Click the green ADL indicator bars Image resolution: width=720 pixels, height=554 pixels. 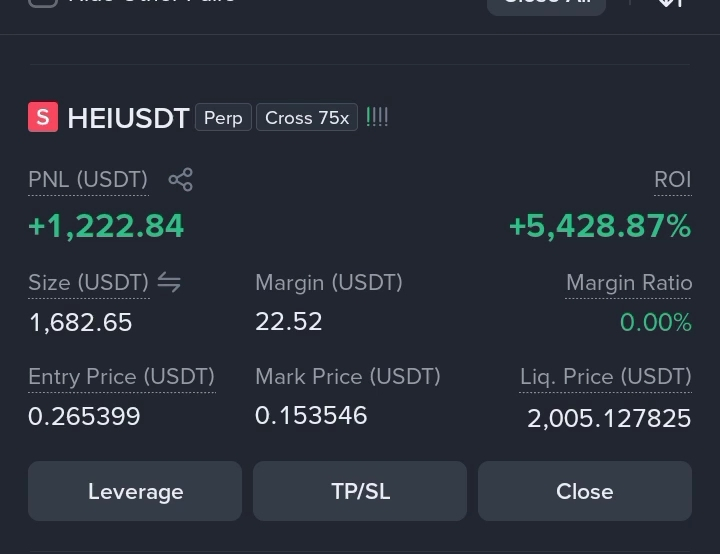[377, 117]
